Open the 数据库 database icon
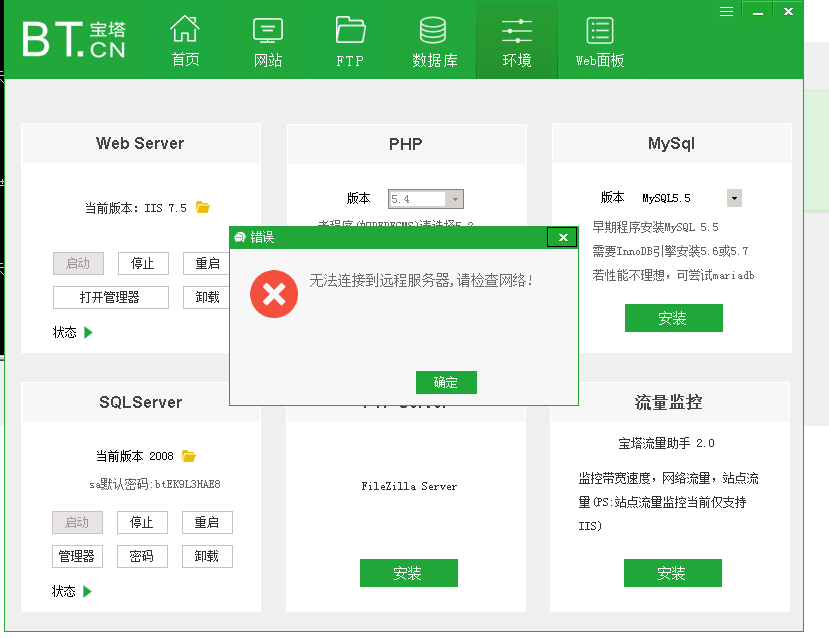Screen dimensions: 829x638 pos(433,30)
